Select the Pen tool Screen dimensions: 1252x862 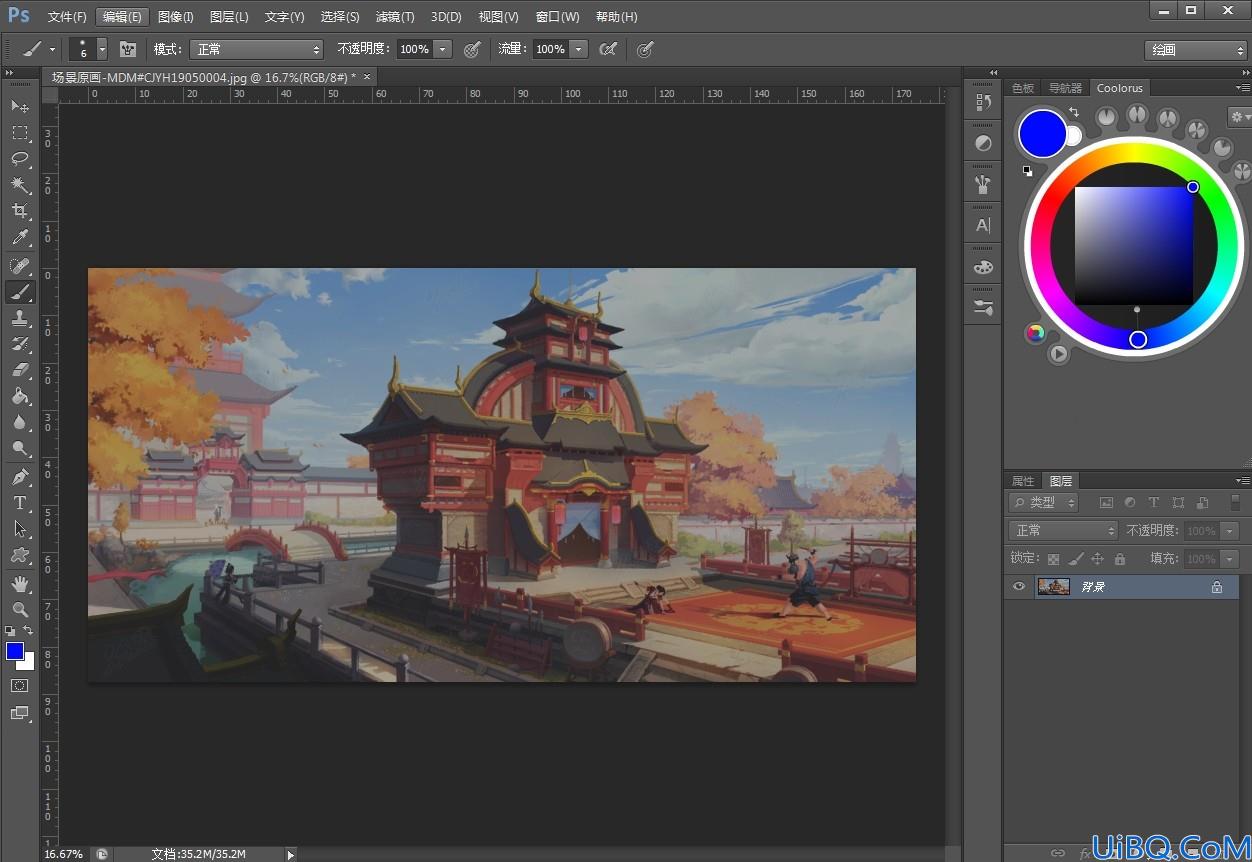click(x=20, y=477)
